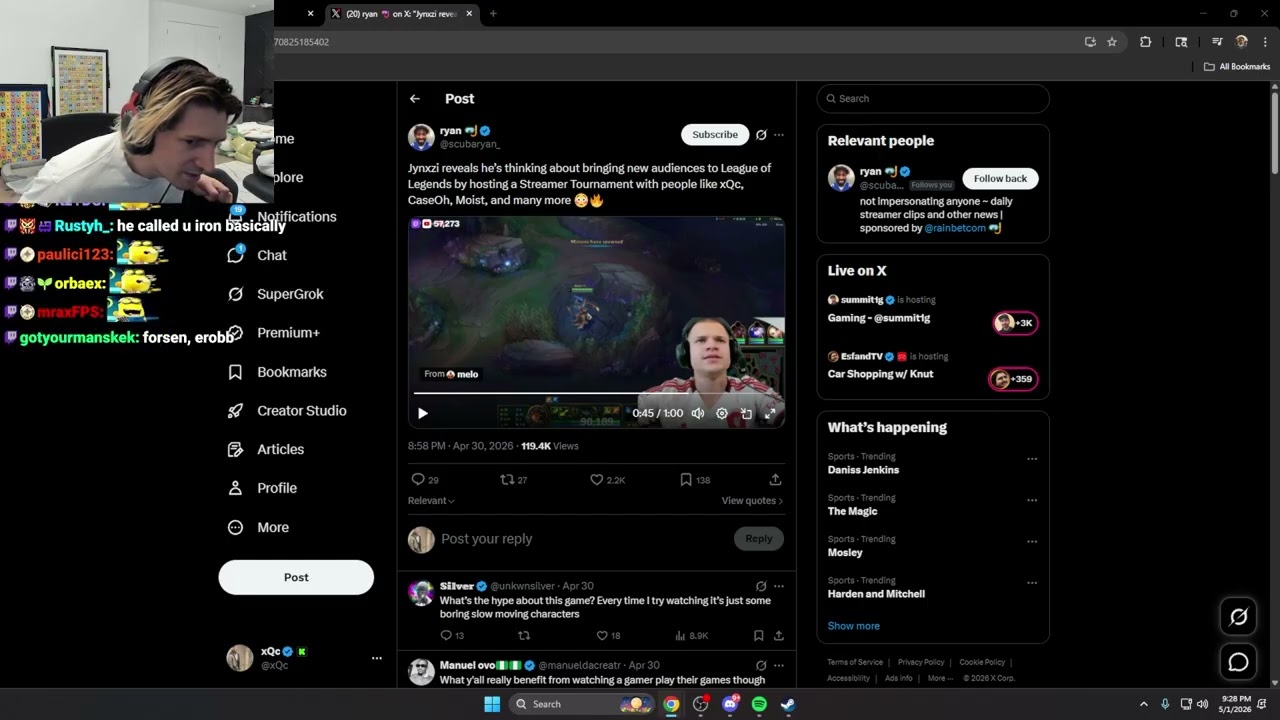Open options for Harden and Mitchell trend
This screenshot has height=720, width=1280.
click(x=1032, y=583)
